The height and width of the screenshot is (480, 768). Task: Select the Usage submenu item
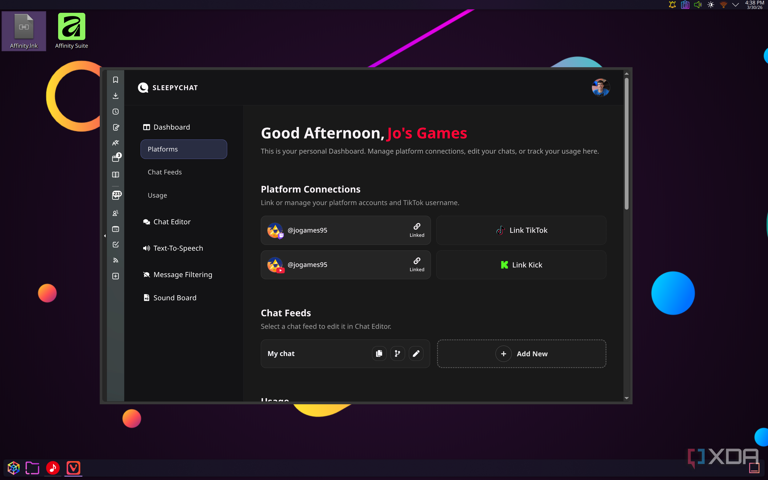click(157, 195)
